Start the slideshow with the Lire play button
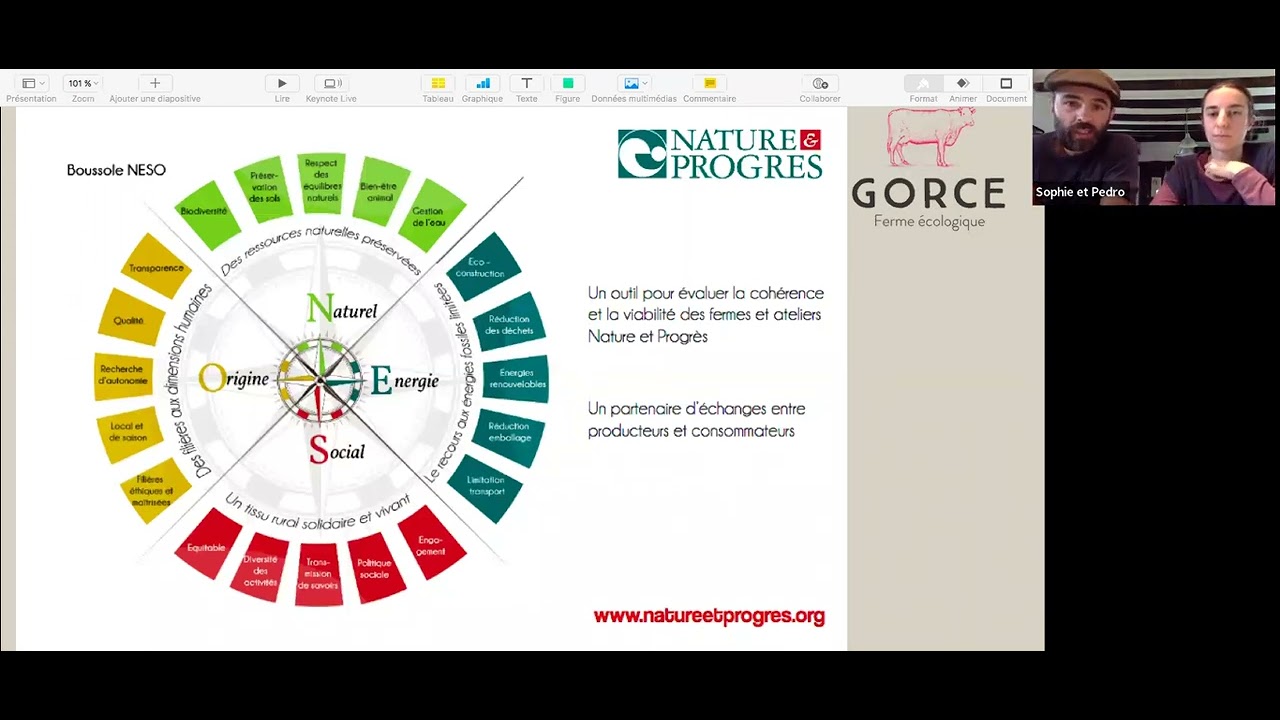 282,84
